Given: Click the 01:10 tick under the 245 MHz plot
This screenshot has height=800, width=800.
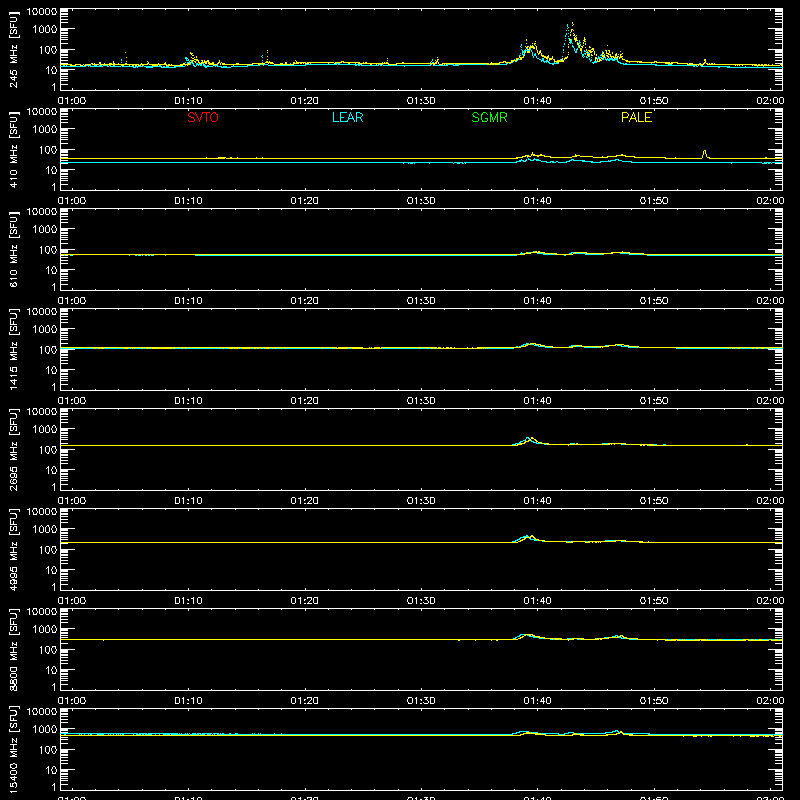Looking at the screenshot, I should point(188,101).
